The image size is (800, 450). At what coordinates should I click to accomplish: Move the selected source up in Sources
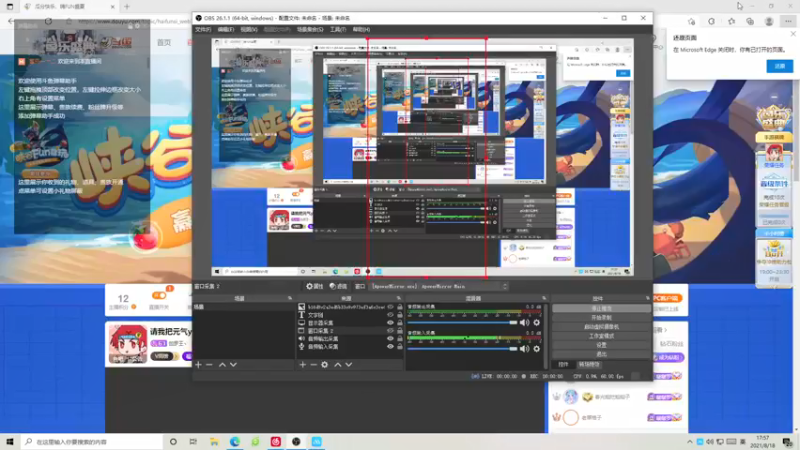pos(338,365)
